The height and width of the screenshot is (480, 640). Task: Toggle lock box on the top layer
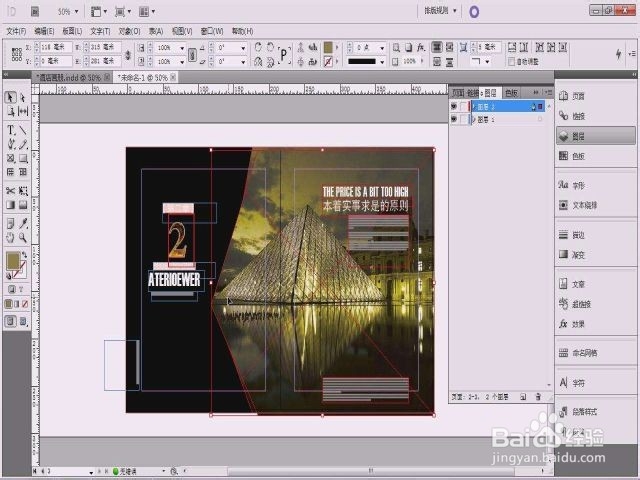463,107
